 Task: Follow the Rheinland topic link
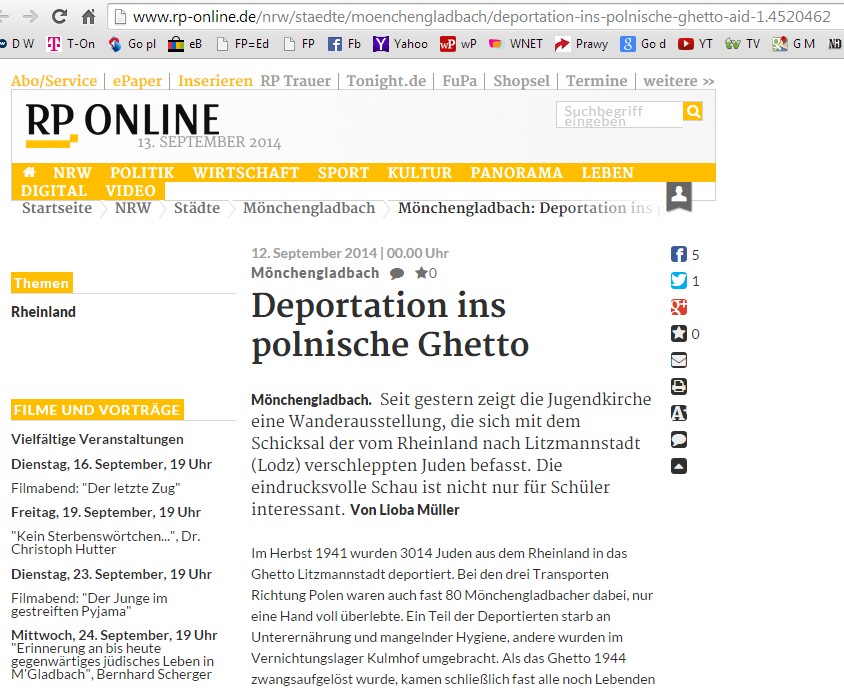click(43, 311)
